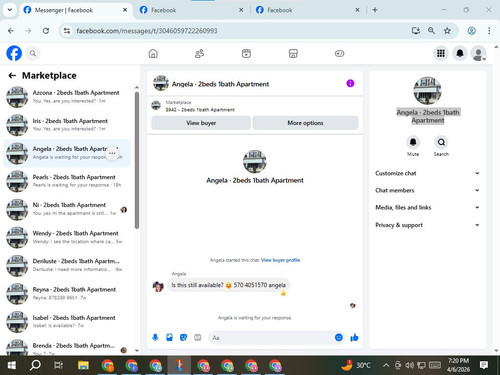Image resolution: width=500 pixels, height=375 pixels.
Task: Bookmark this page with the star
Action: [447, 31]
